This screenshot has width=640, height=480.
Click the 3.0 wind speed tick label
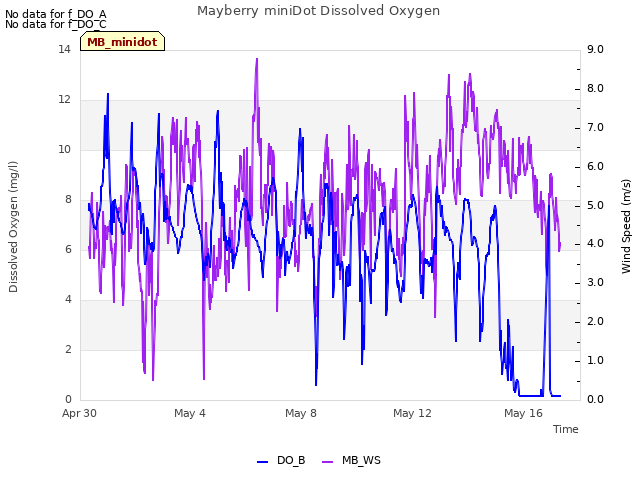pos(595,283)
